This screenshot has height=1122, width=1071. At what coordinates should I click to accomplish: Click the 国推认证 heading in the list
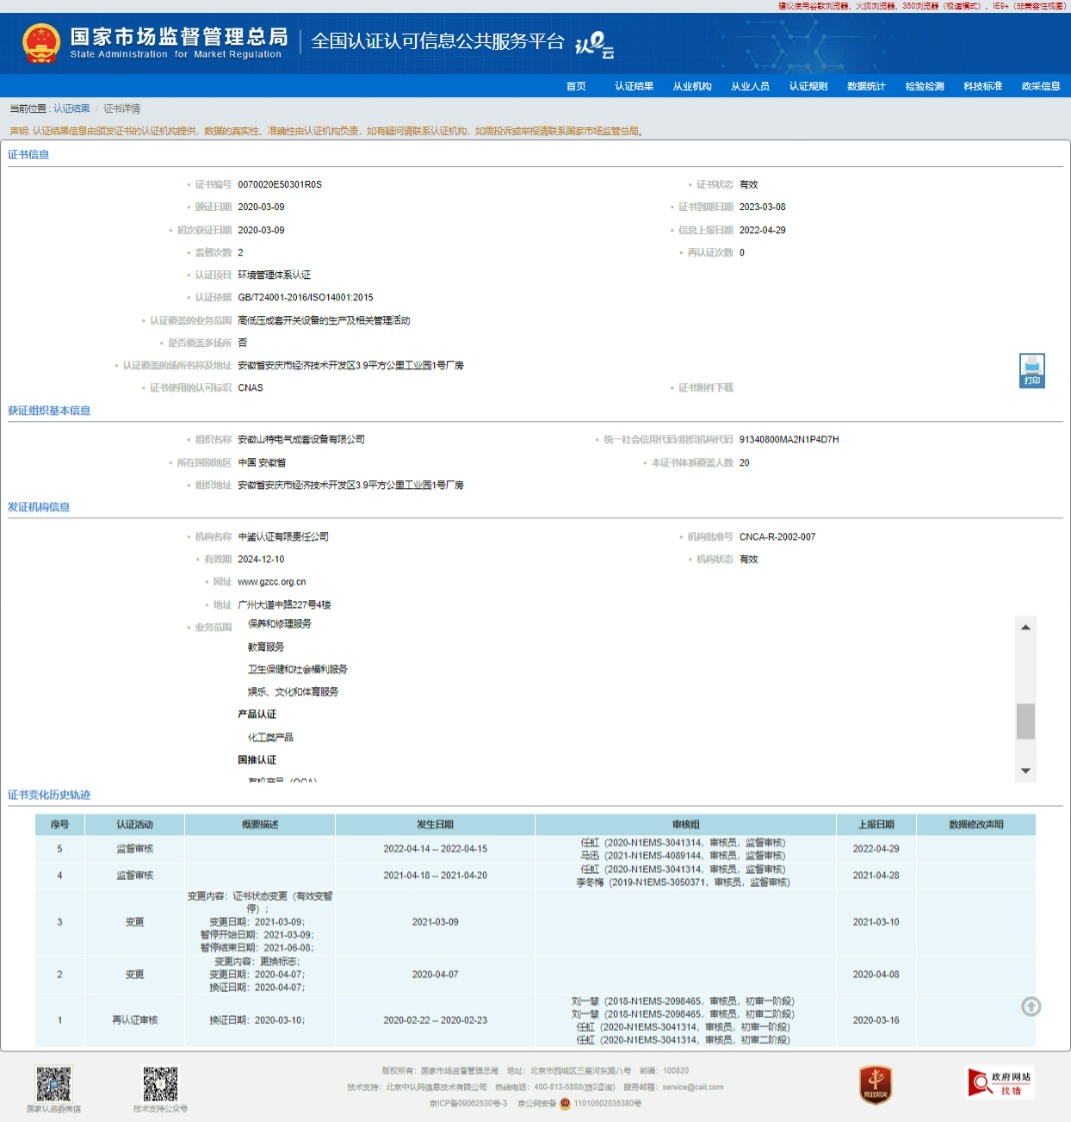click(x=257, y=760)
